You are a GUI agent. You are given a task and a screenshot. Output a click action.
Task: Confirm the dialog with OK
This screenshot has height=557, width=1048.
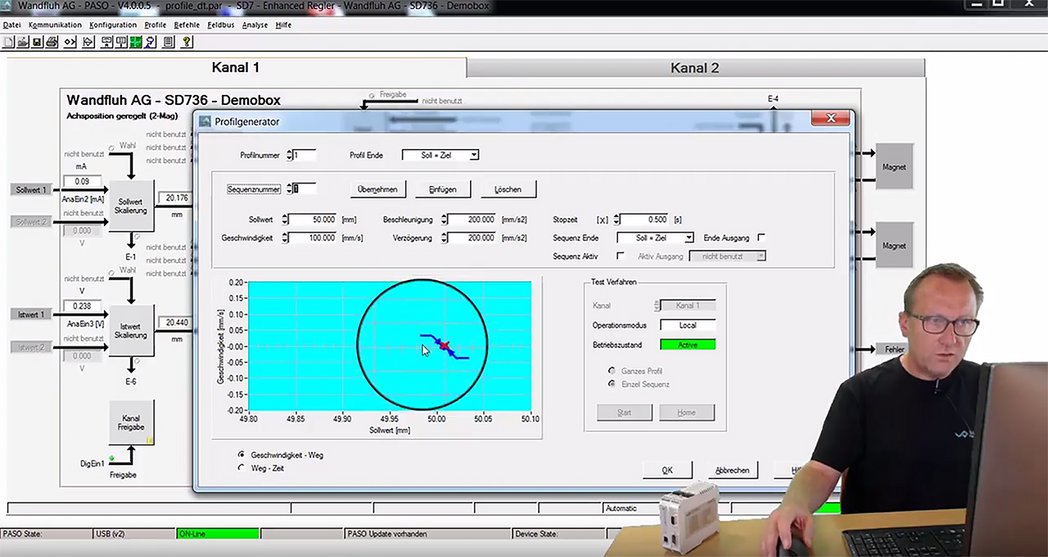(667, 470)
